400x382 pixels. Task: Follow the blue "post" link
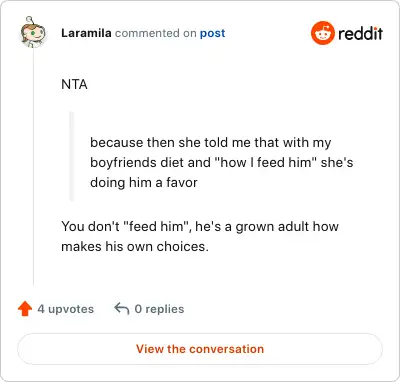(x=212, y=33)
